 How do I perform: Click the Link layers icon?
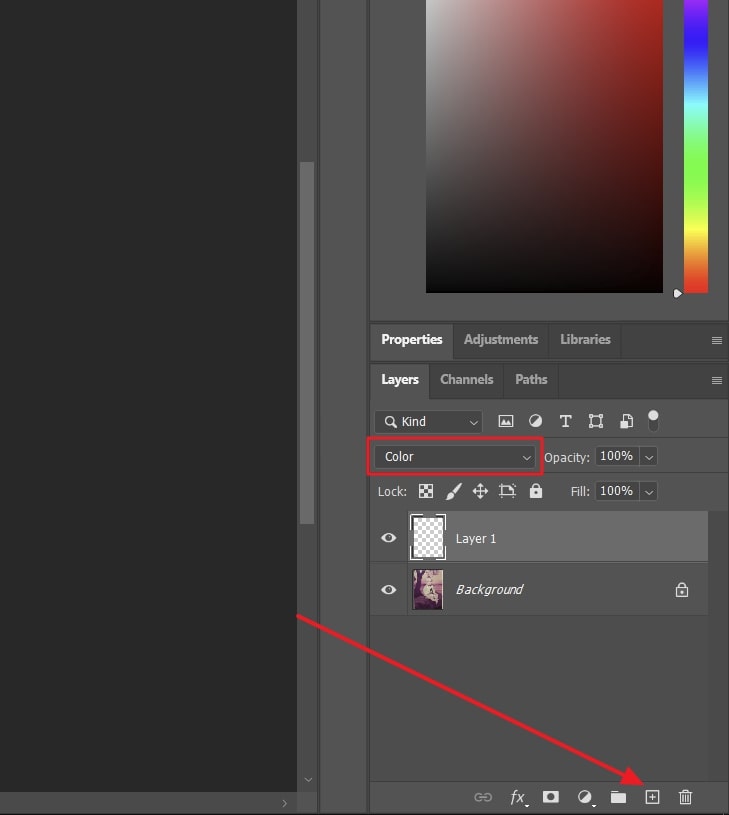point(483,797)
